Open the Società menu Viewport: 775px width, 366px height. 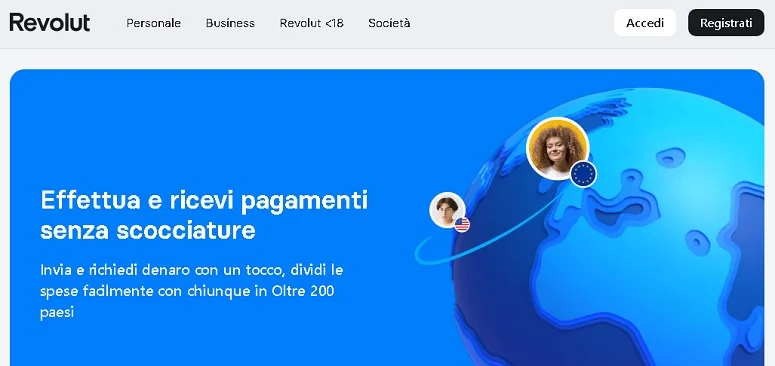pos(389,23)
